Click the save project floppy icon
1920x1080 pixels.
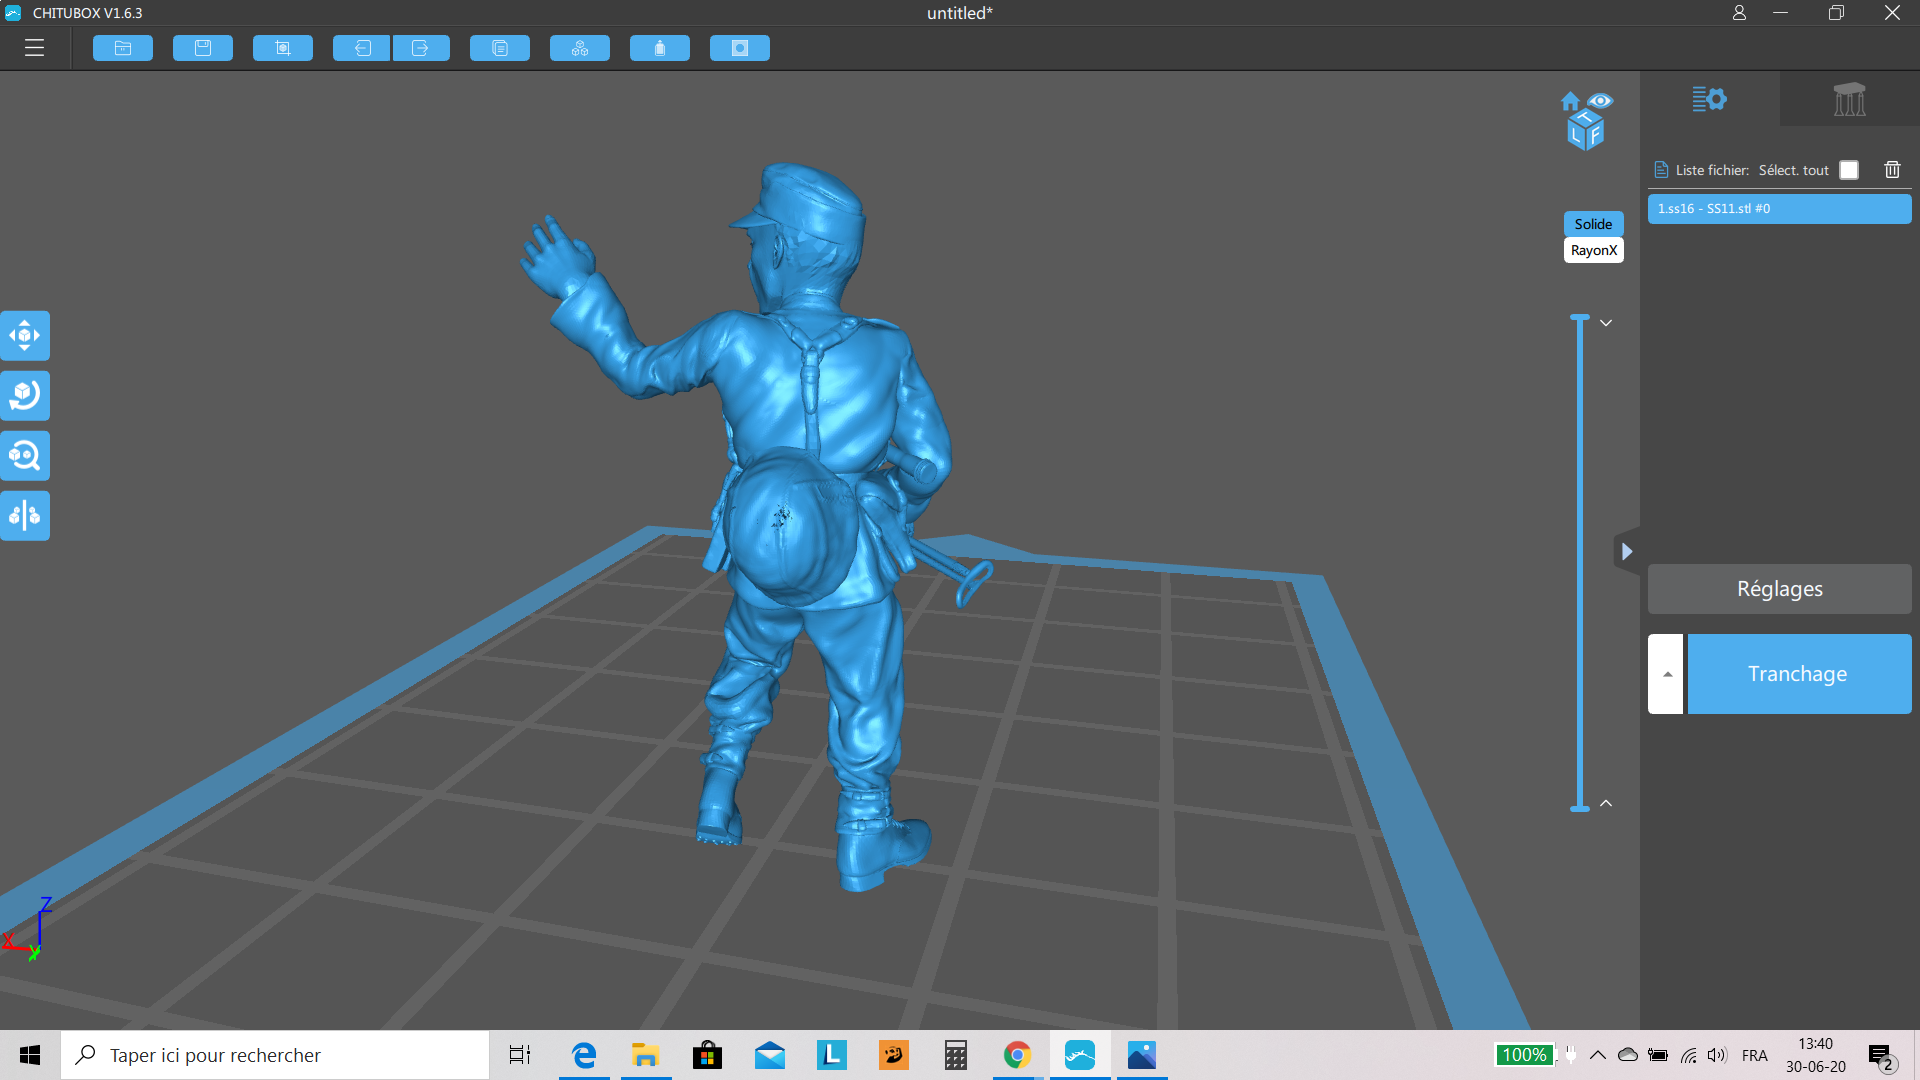tap(203, 48)
